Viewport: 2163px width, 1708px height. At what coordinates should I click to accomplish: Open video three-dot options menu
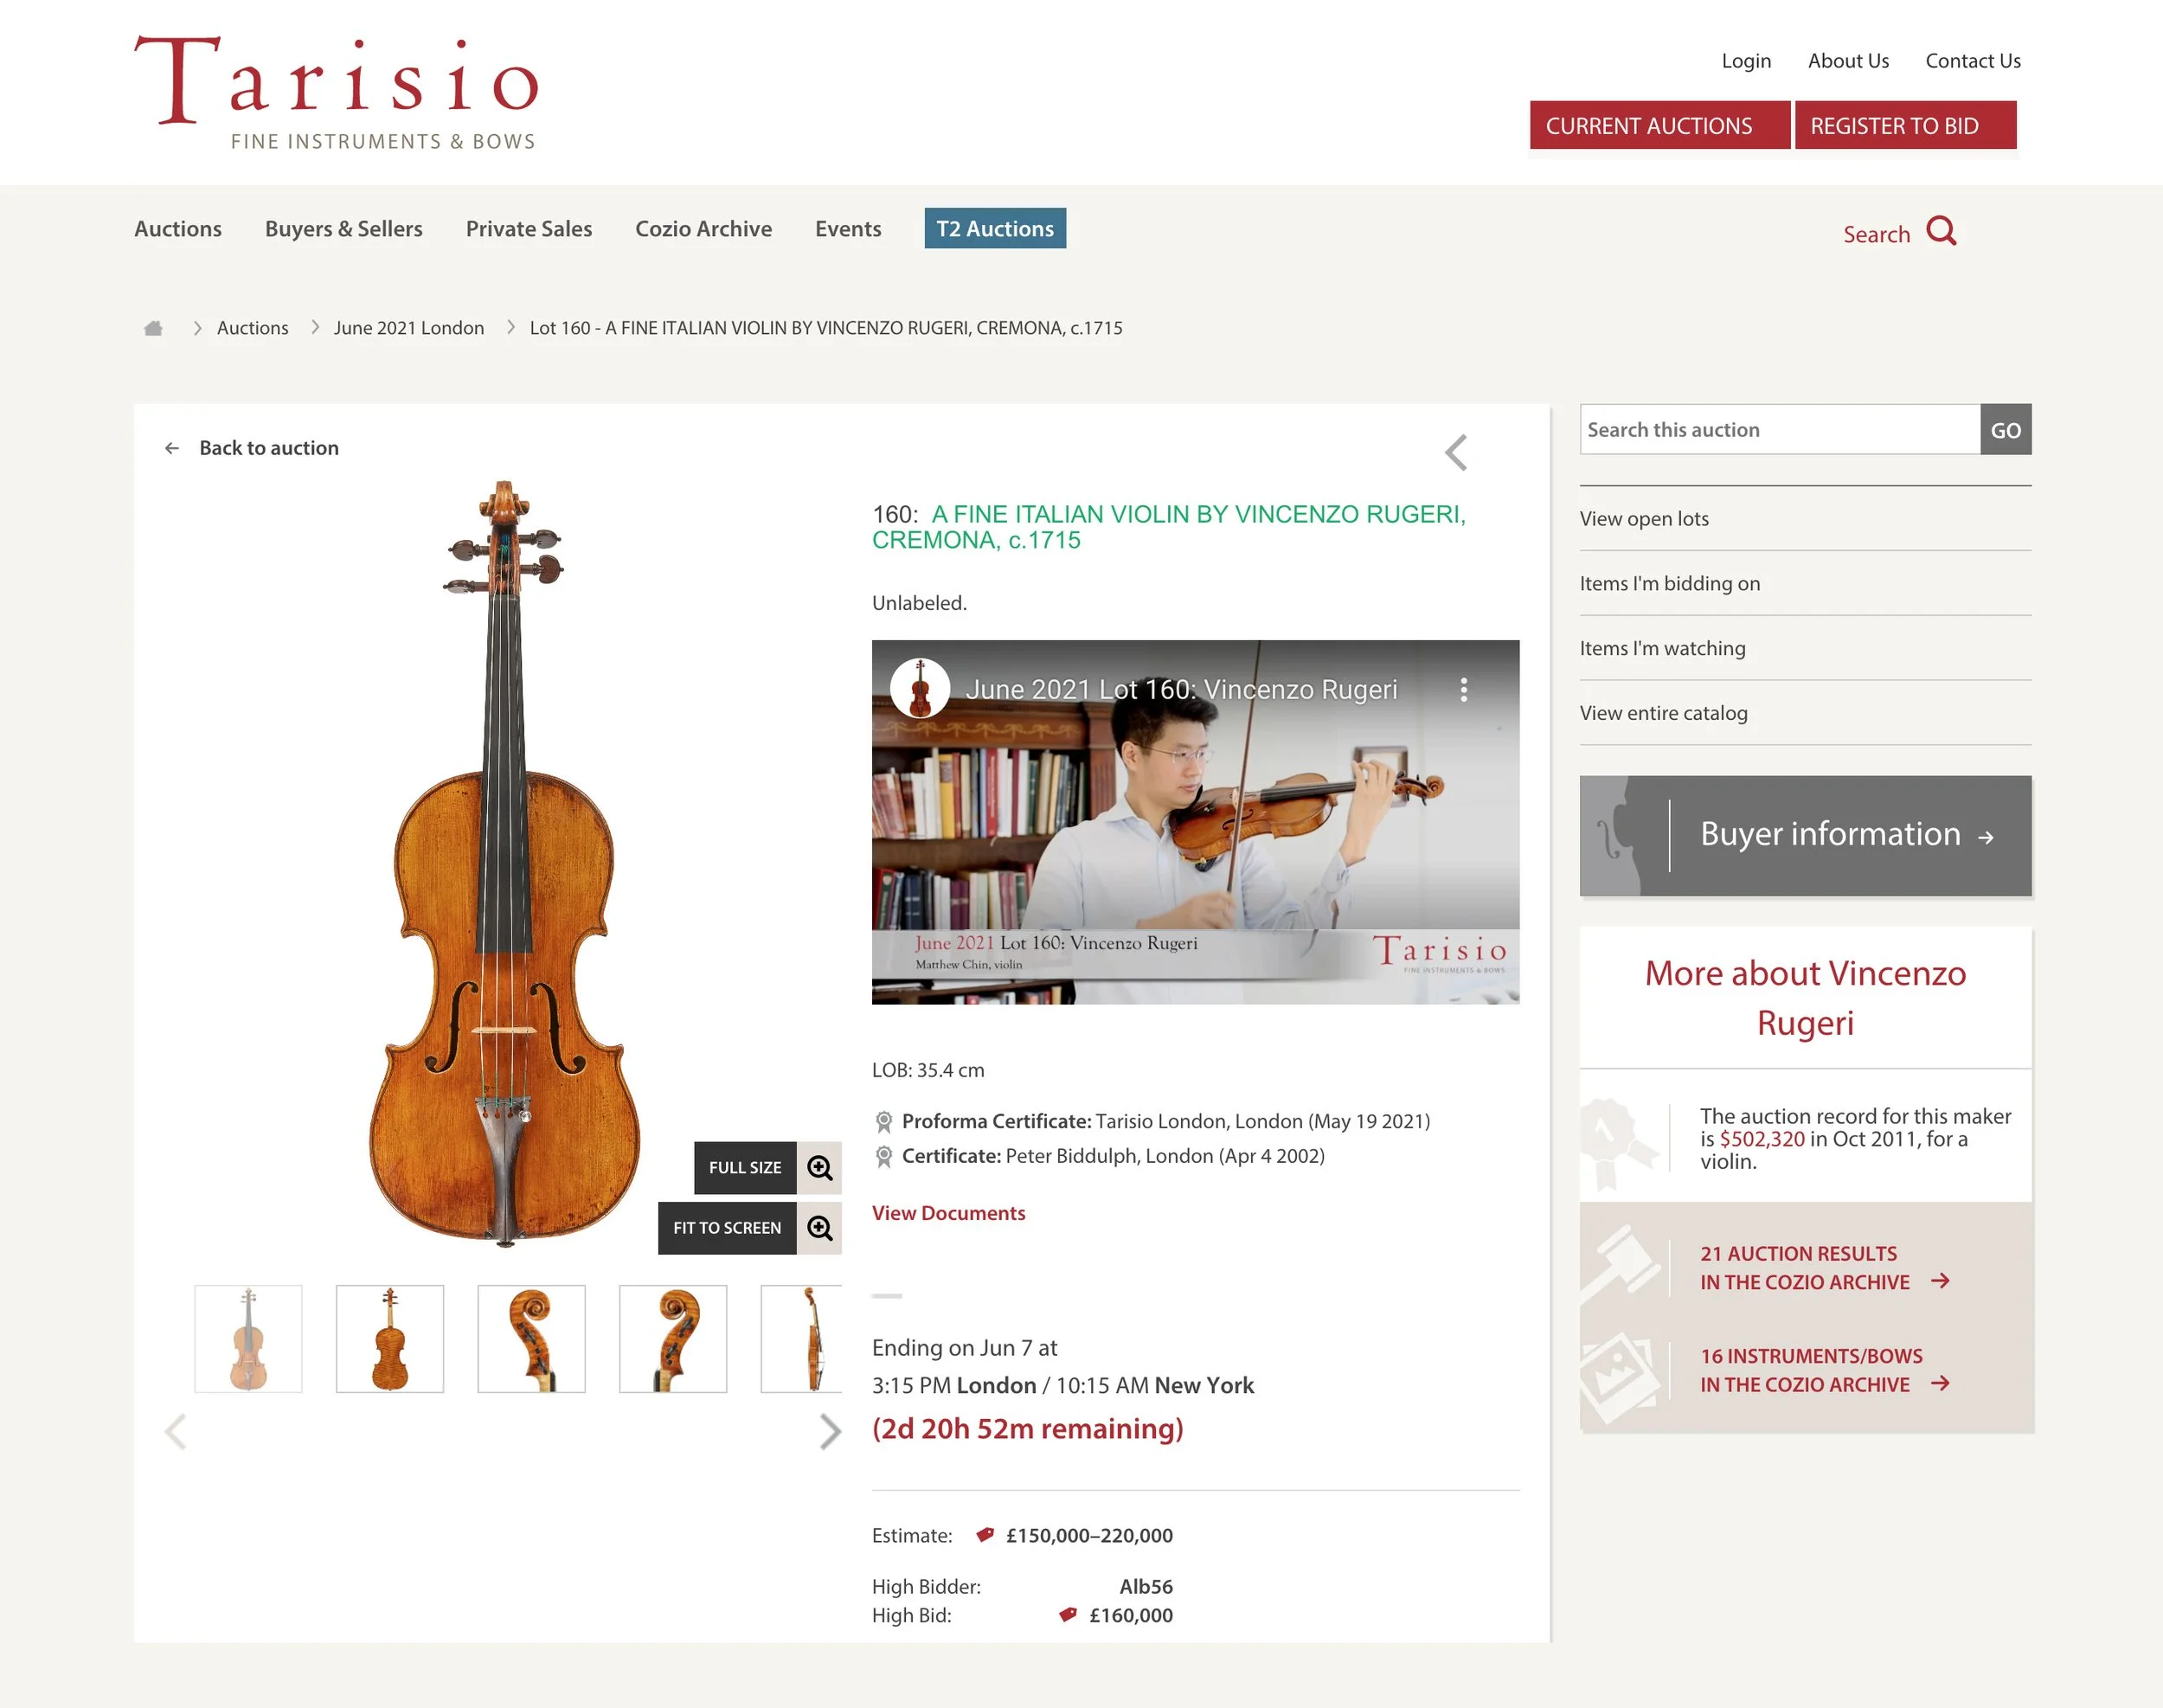coord(1464,689)
